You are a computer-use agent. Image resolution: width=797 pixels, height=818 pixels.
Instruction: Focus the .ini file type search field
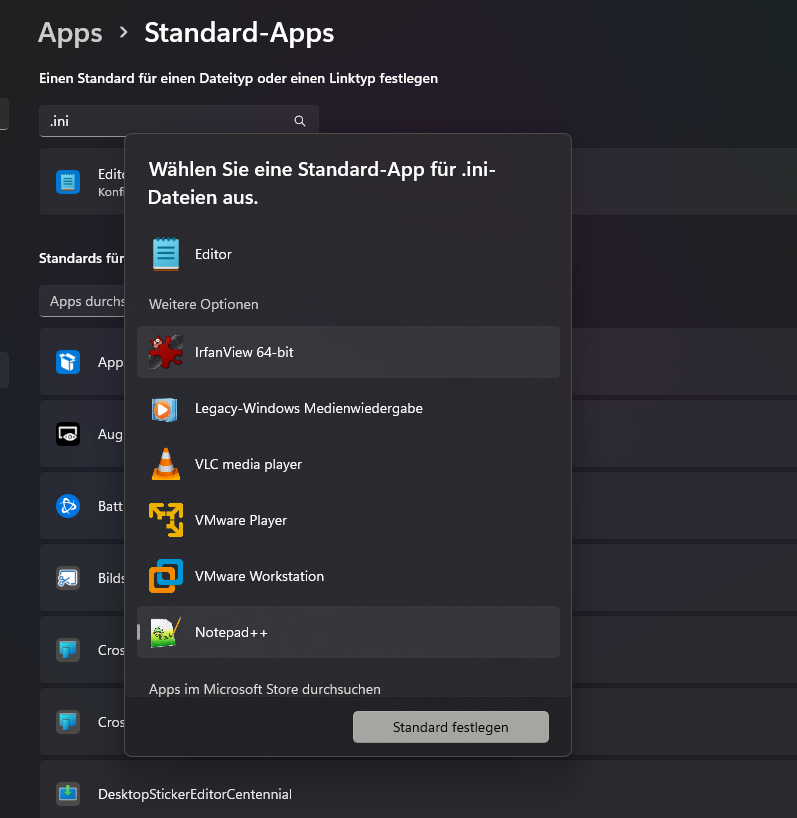pos(179,121)
